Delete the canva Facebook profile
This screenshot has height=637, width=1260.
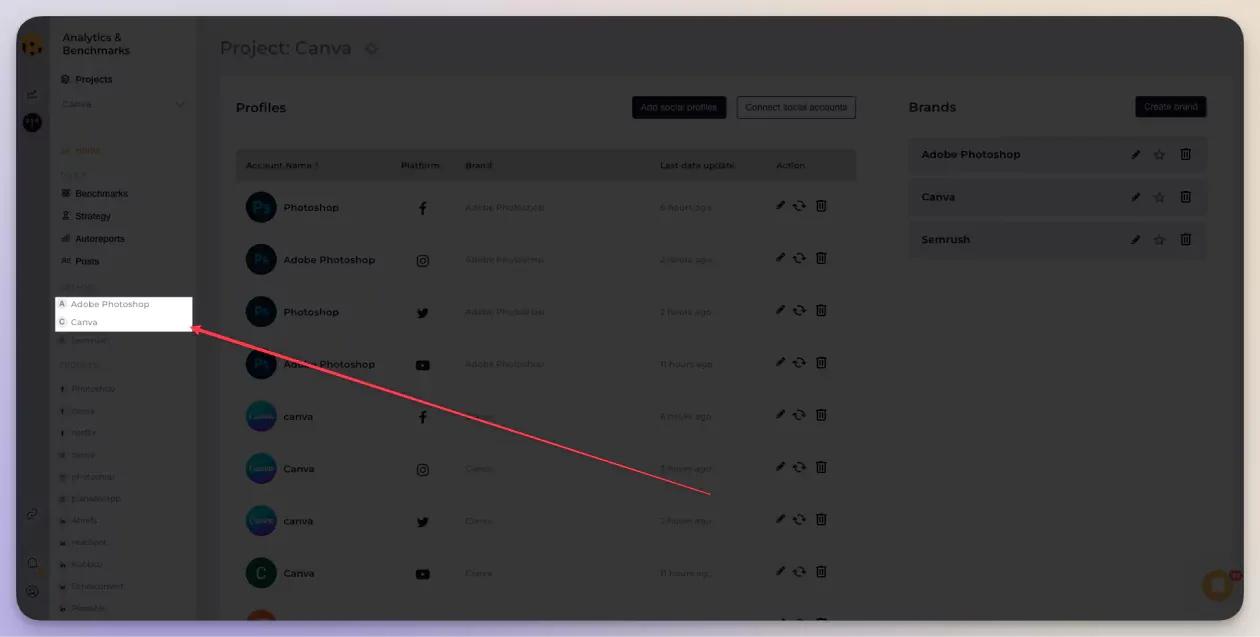pos(821,414)
